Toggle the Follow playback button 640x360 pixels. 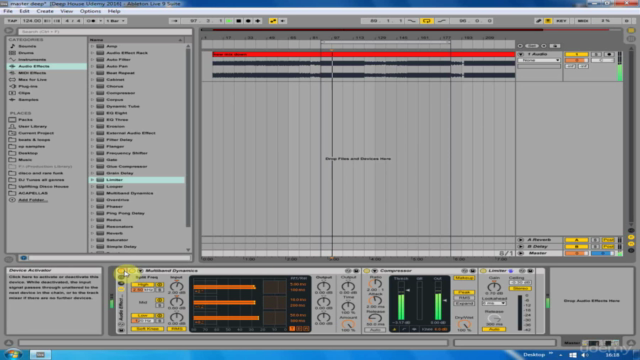(175, 21)
